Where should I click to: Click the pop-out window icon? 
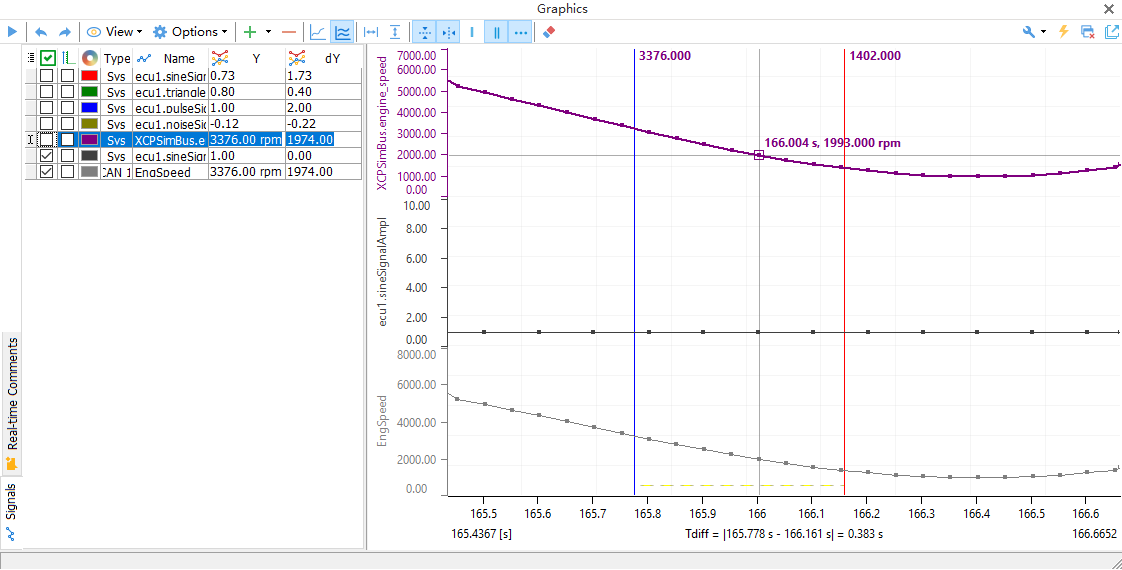[1110, 32]
